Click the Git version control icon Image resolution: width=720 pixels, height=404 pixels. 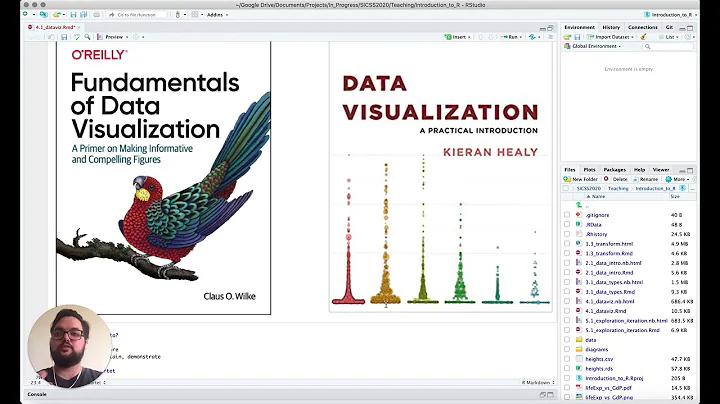pos(178,15)
